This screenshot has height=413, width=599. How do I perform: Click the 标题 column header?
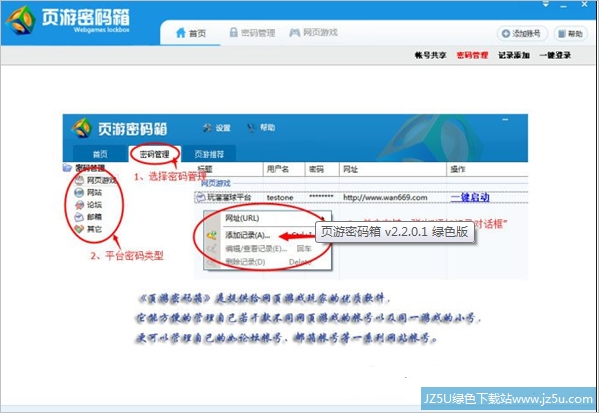tap(228, 169)
